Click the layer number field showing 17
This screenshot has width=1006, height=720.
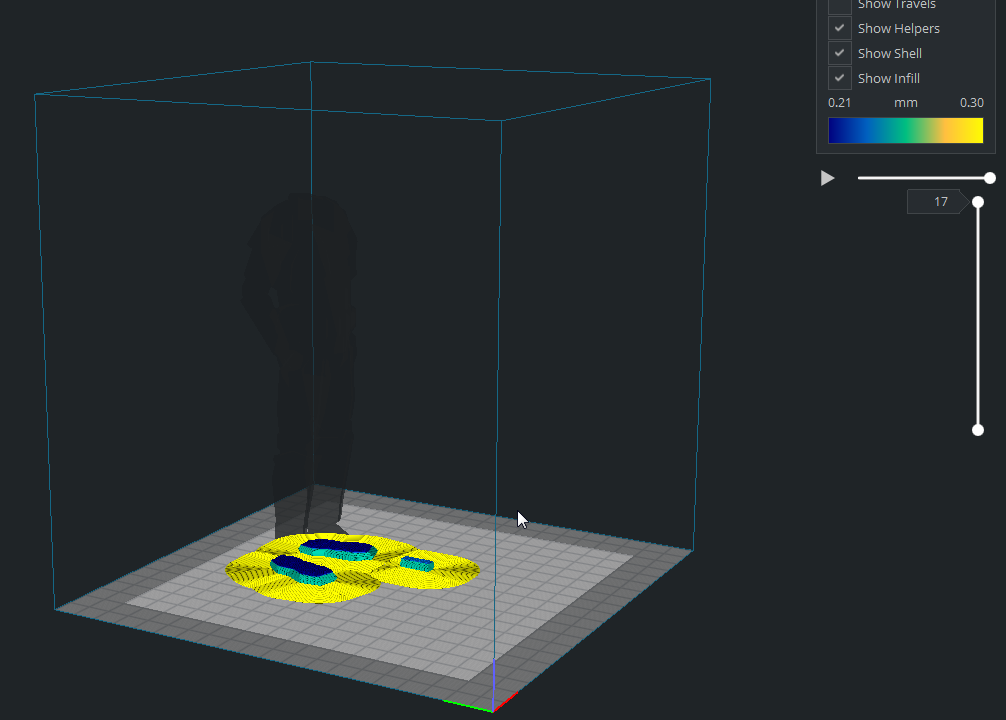(x=936, y=201)
